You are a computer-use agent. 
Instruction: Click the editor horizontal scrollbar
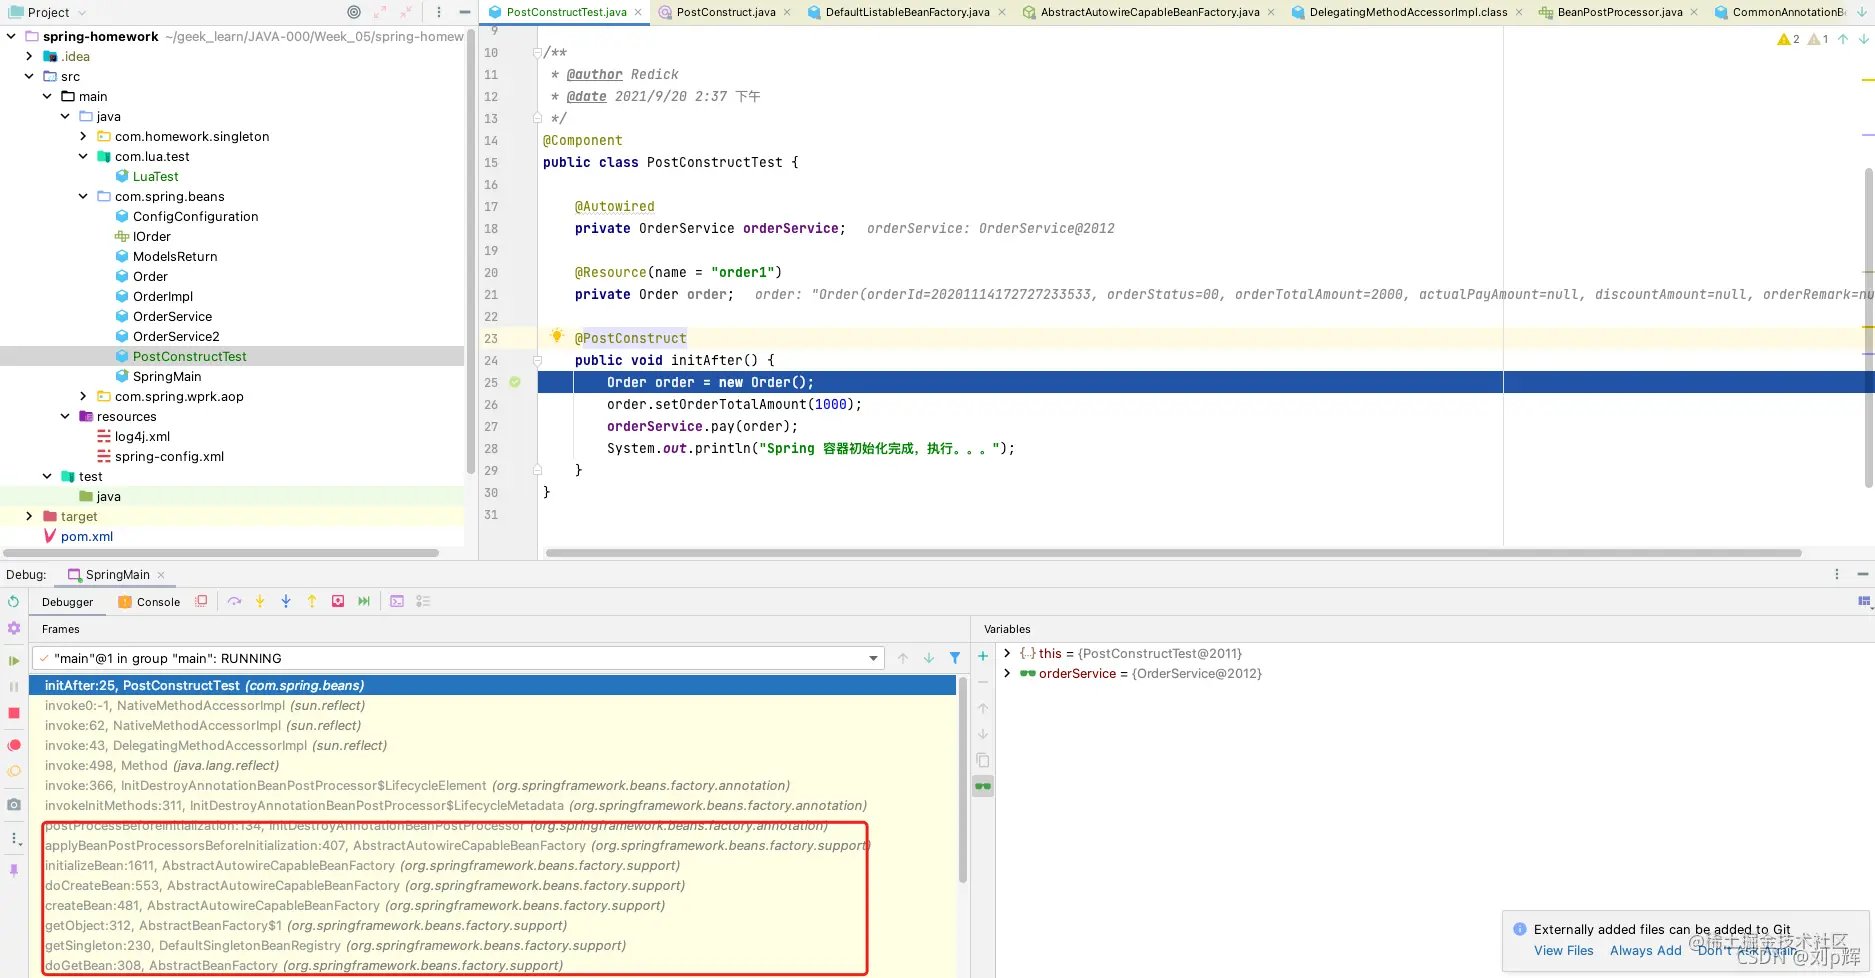1173,553
